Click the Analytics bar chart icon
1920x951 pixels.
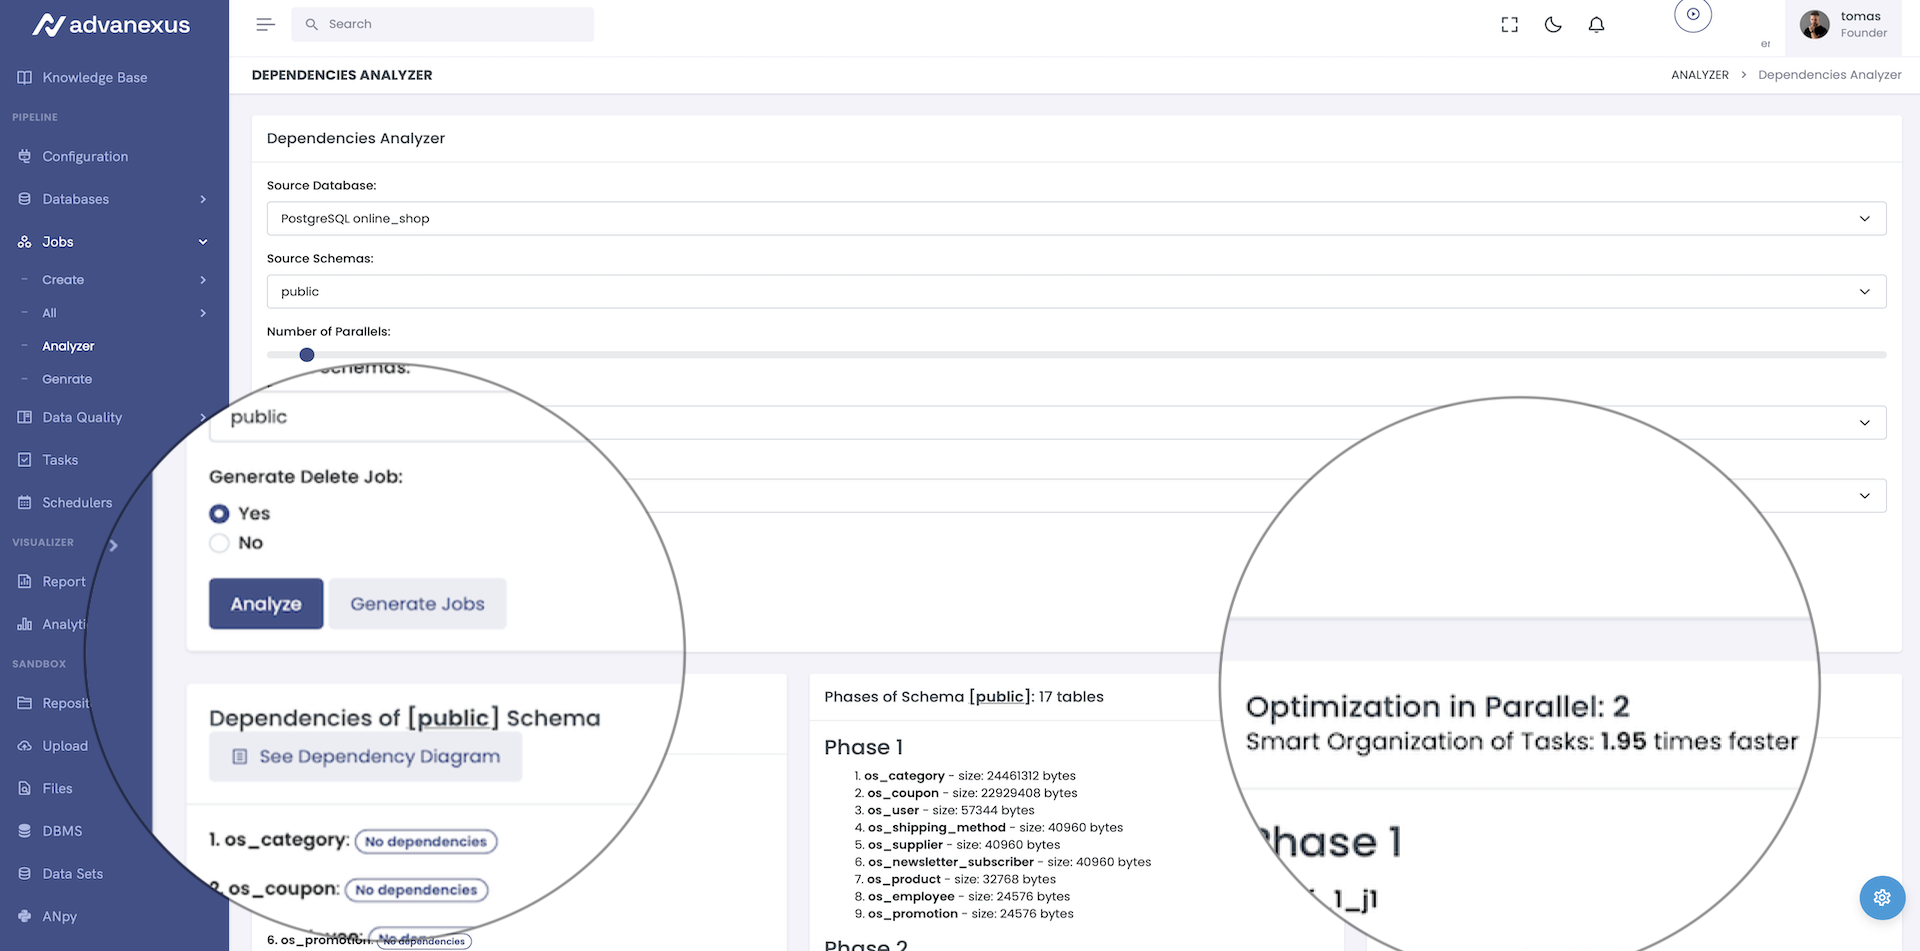point(24,624)
